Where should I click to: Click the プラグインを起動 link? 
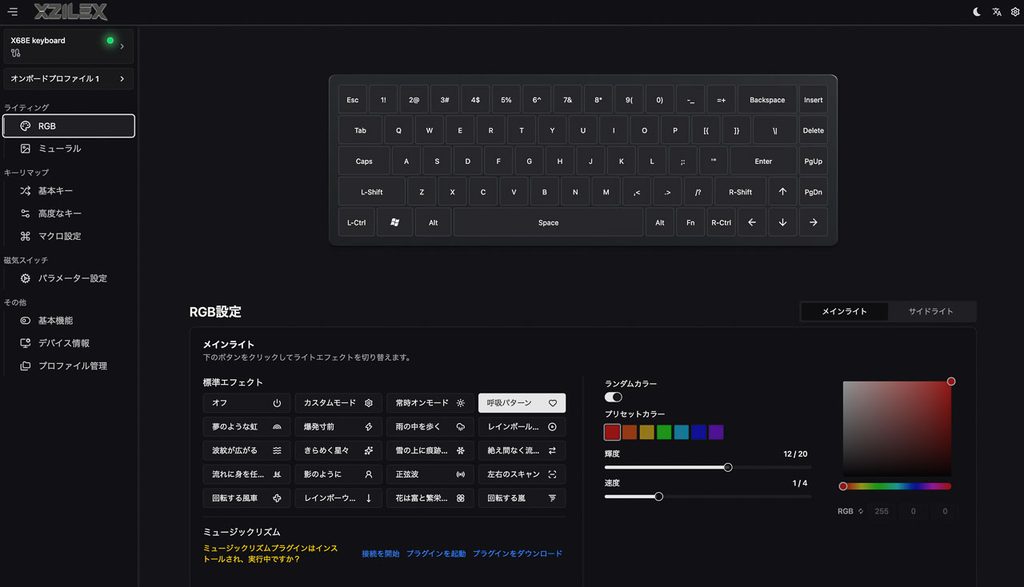click(436, 554)
